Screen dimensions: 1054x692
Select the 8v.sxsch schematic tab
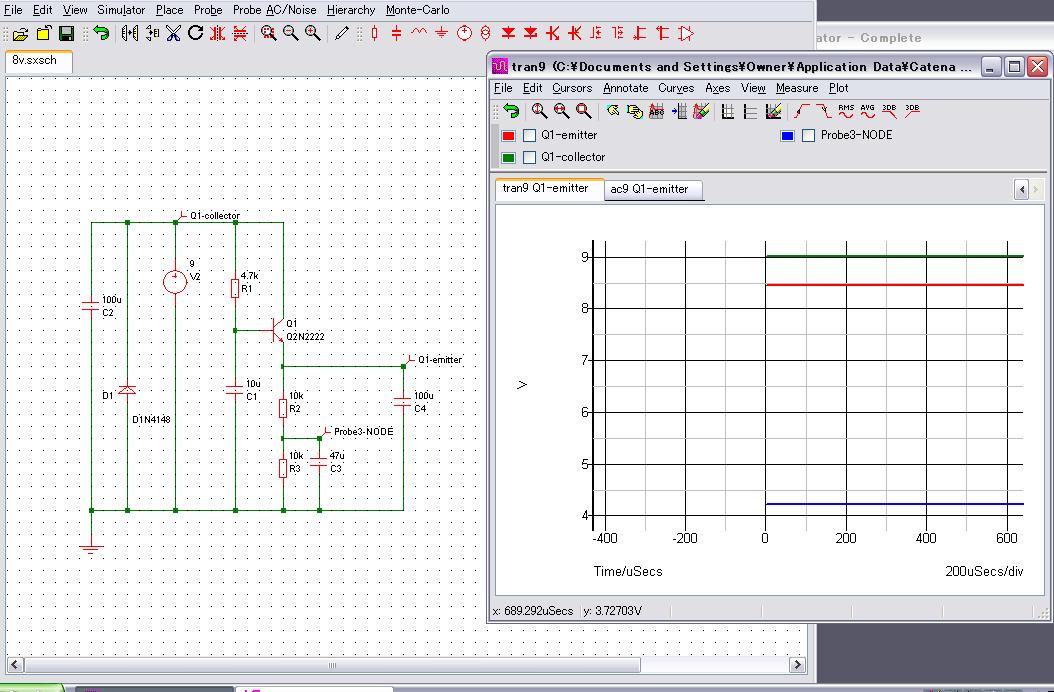(35, 60)
